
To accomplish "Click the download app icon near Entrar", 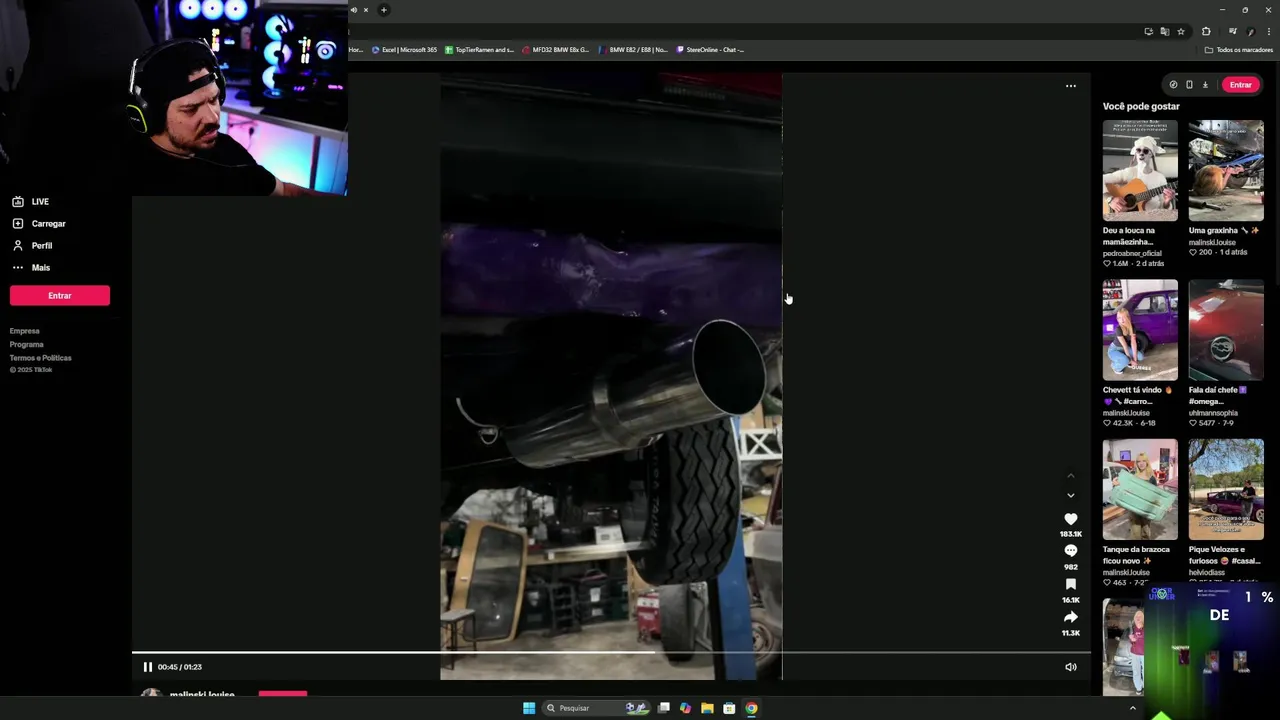I will coord(1205,85).
